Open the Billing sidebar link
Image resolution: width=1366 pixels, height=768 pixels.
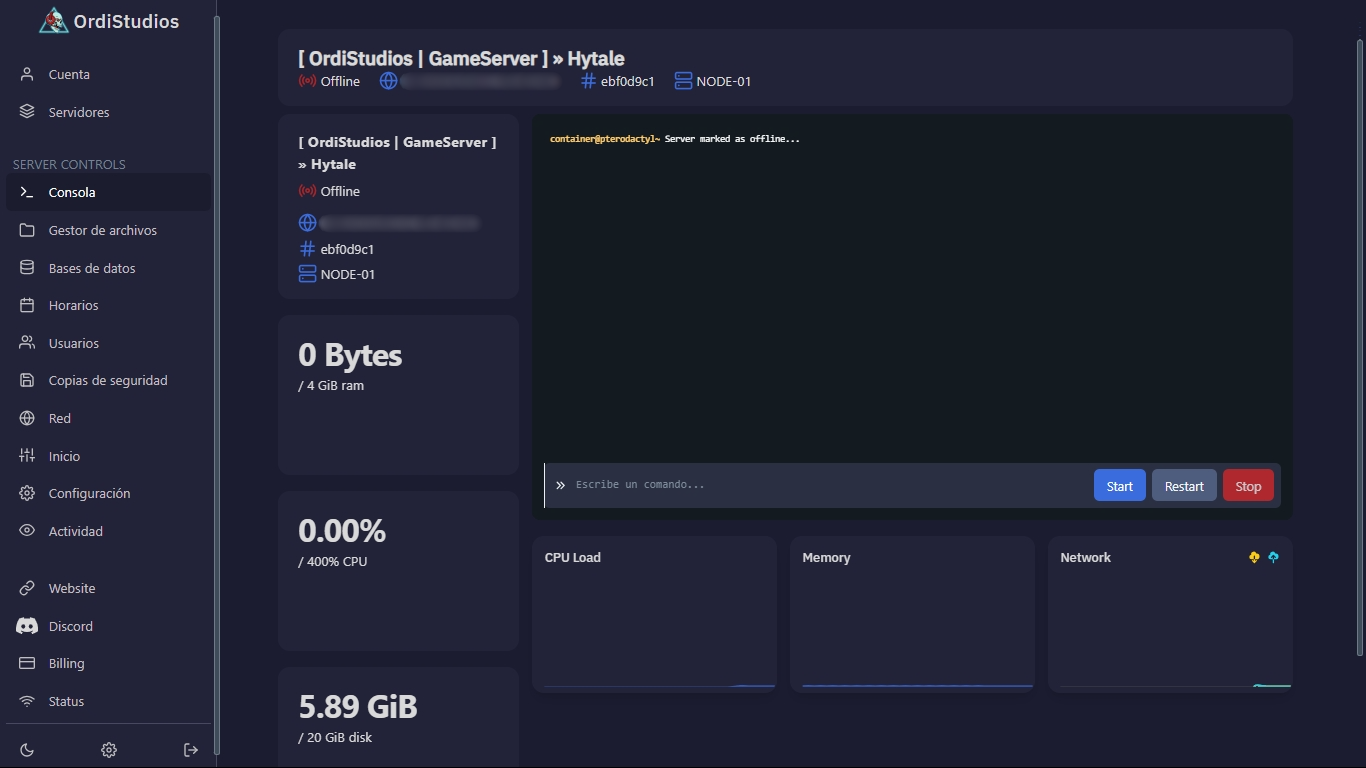pyautogui.click(x=66, y=663)
